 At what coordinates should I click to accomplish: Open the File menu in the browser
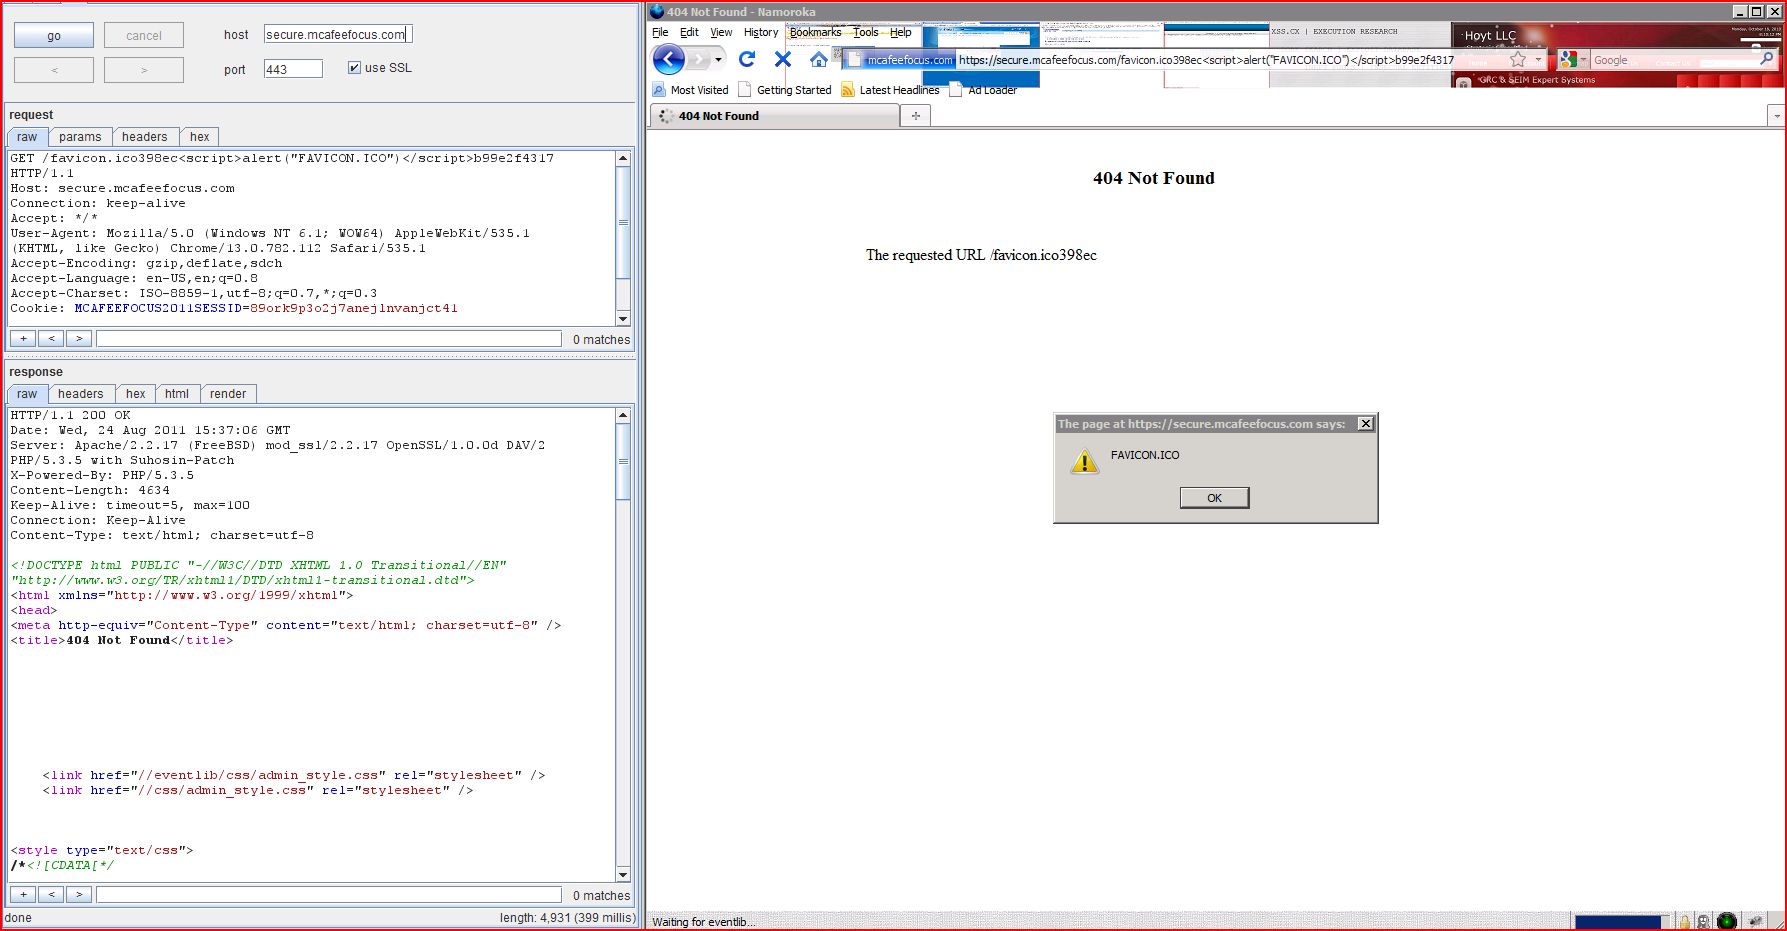tap(660, 32)
